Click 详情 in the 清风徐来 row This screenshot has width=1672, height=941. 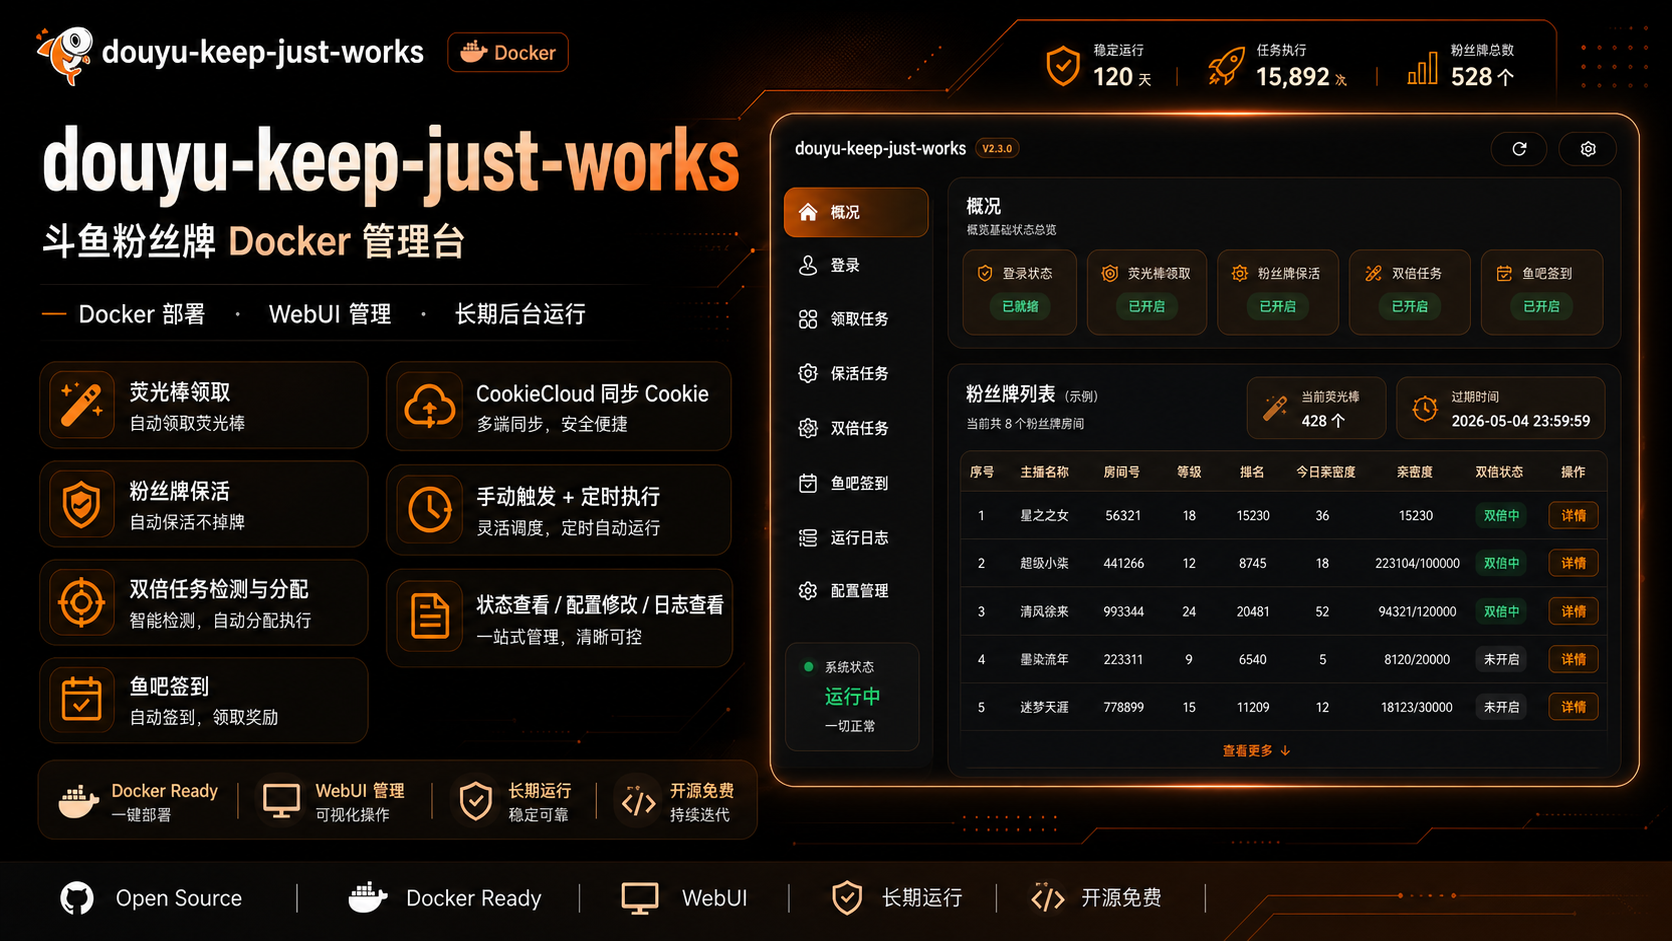pos(1573,611)
